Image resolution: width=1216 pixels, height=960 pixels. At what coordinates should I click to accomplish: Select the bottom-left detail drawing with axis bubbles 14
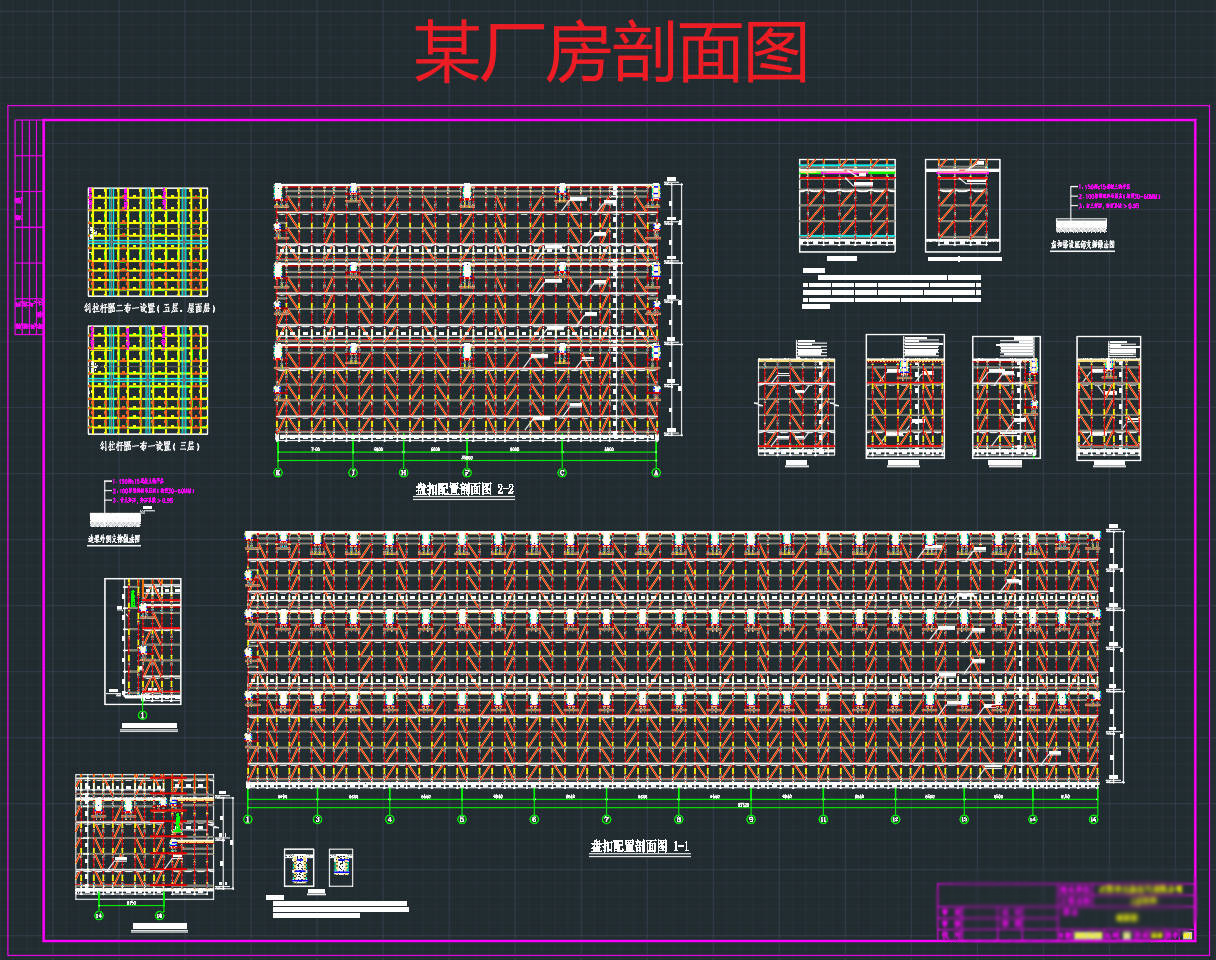point(145,836)
